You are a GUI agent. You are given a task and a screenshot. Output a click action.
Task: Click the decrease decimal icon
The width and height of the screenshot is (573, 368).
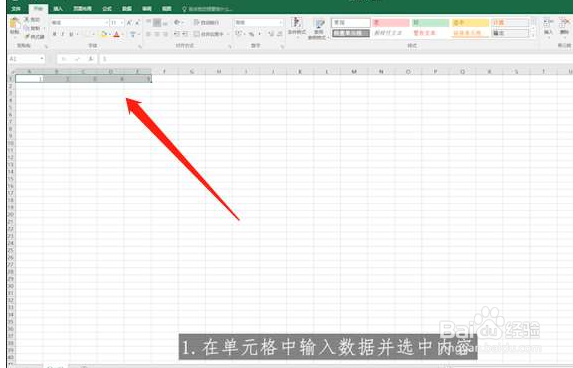pos(279,34)
